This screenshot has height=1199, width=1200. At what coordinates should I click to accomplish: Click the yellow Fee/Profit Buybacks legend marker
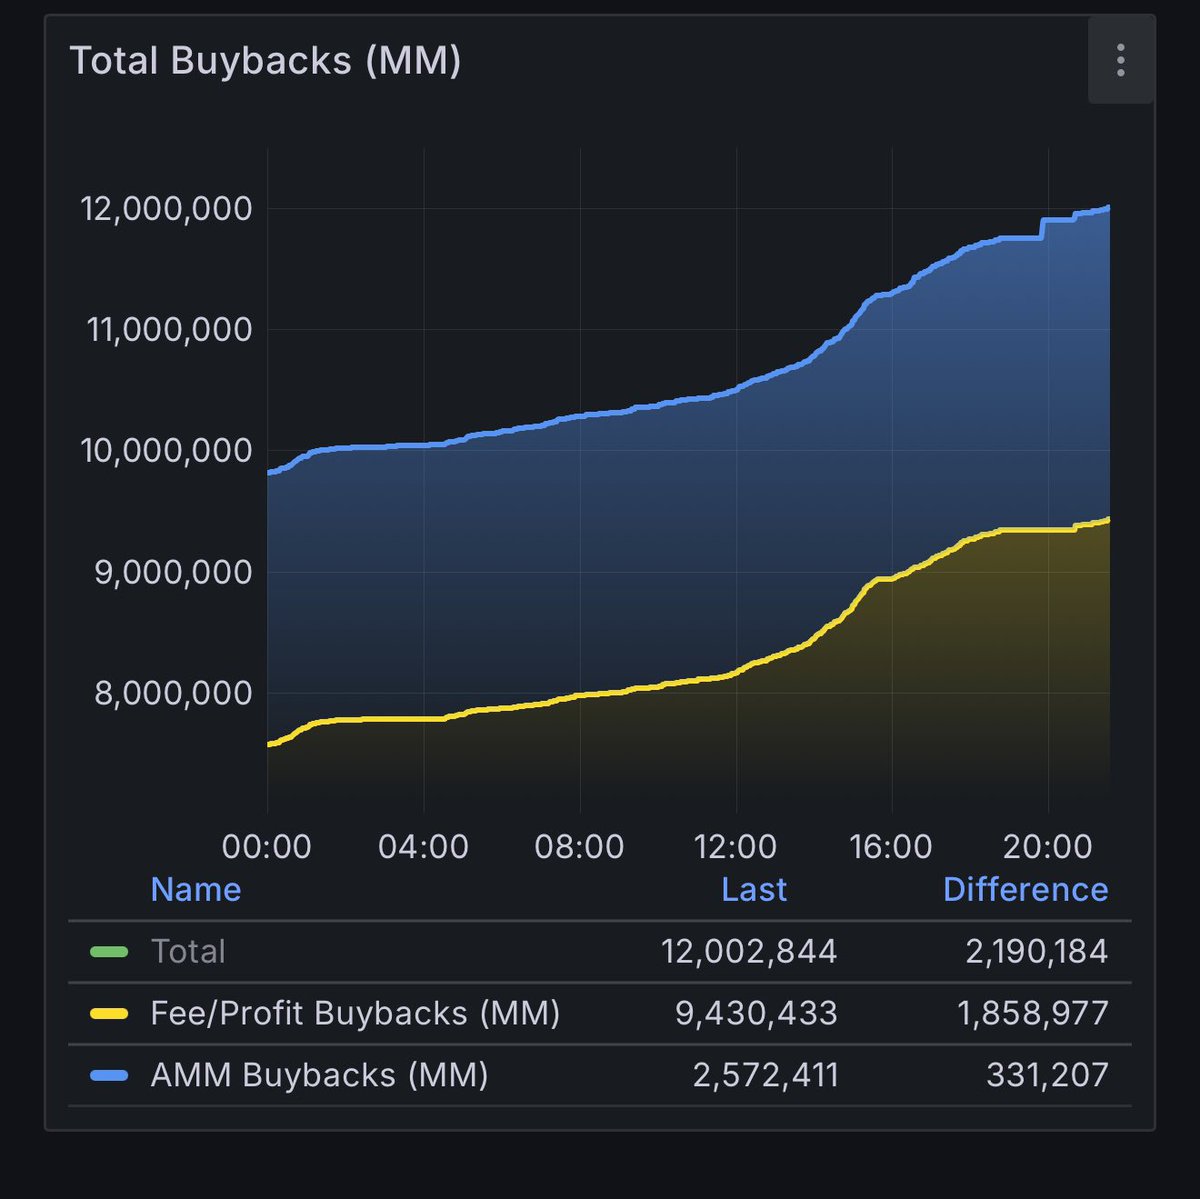tap(108, 1013)
